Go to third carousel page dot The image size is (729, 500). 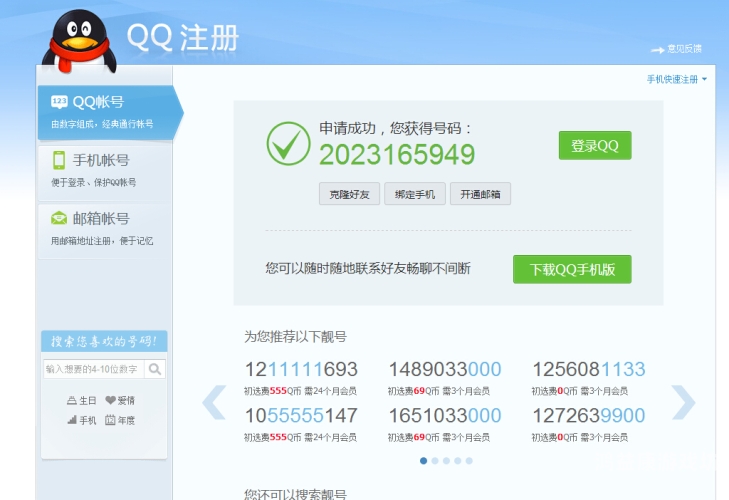(446, 460)
